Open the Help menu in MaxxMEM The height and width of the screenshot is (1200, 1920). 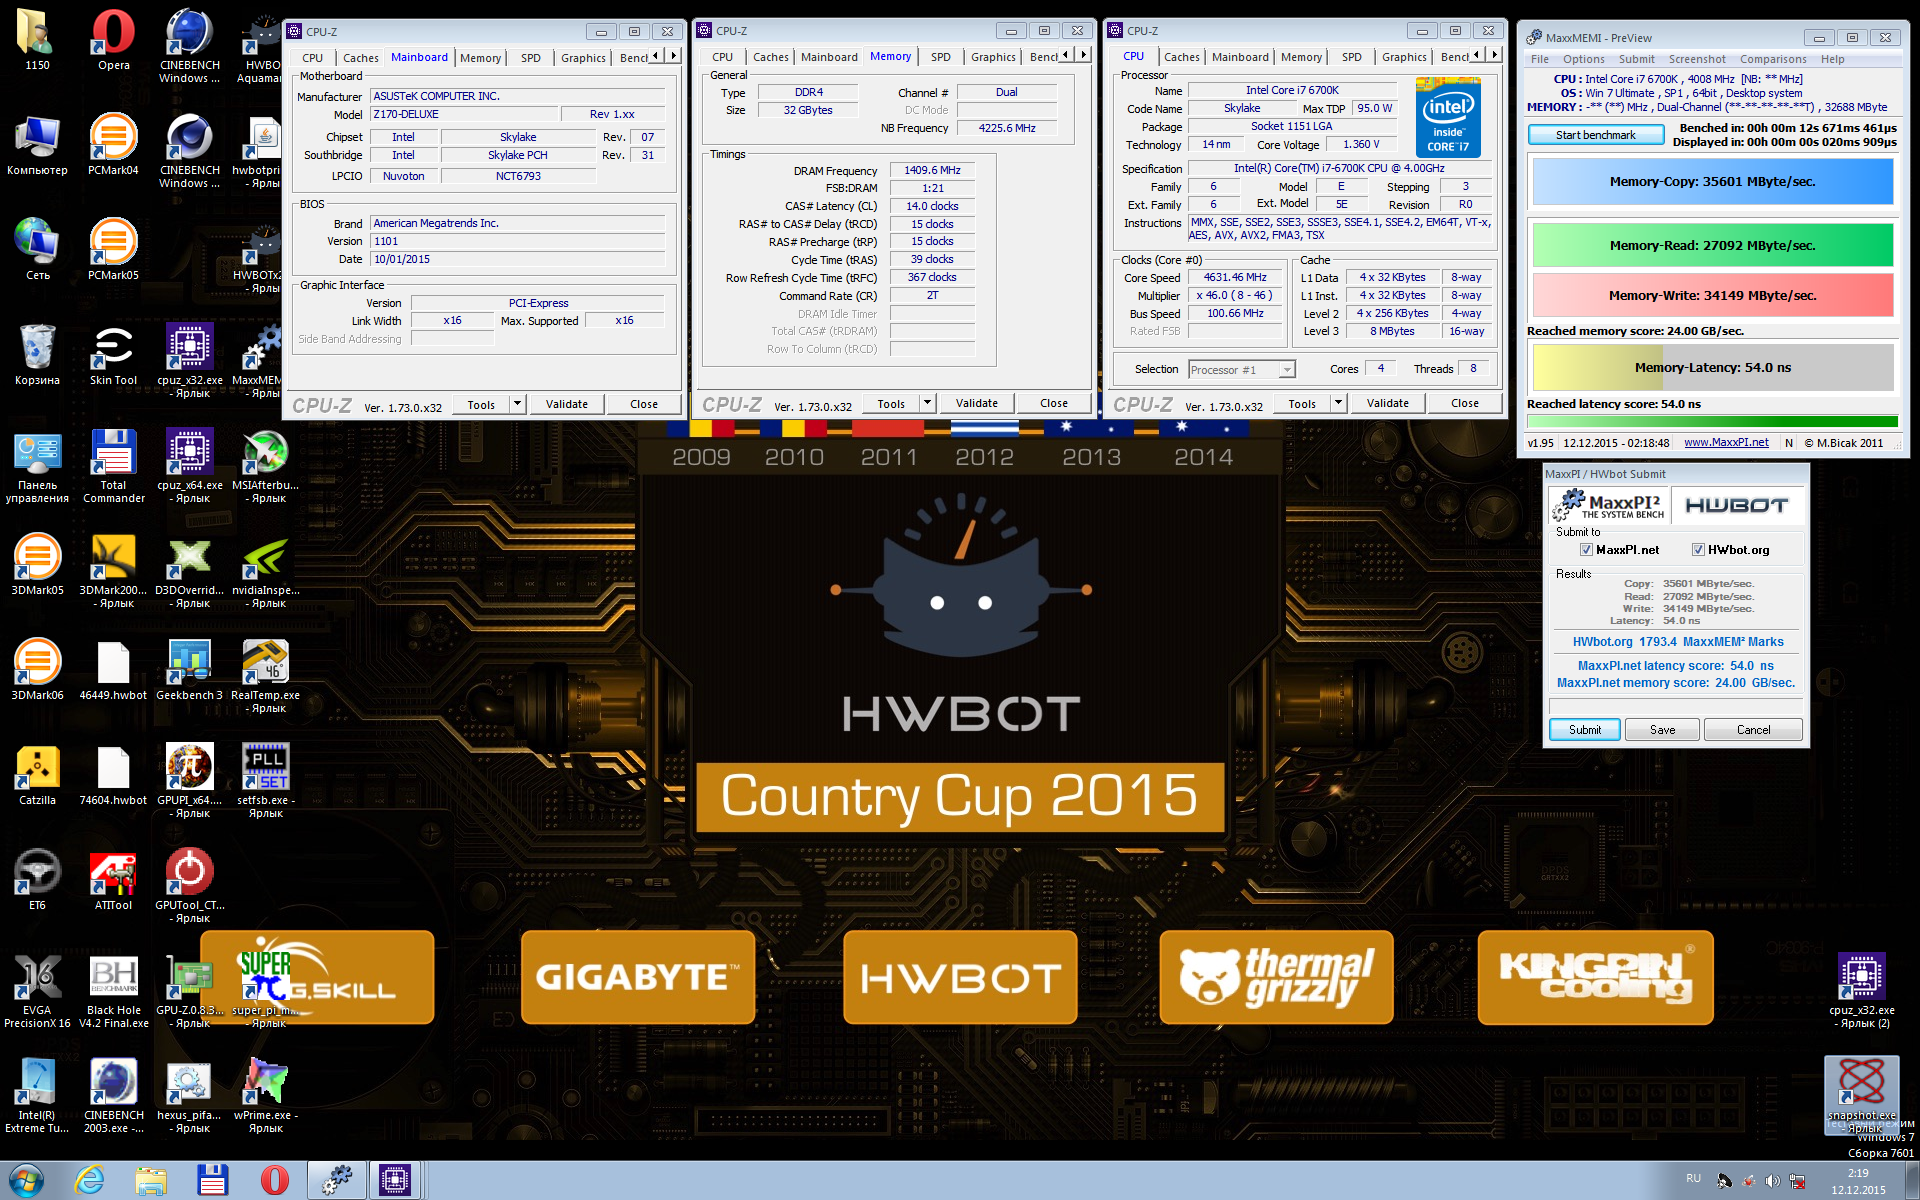click(x=1832, y=59)
